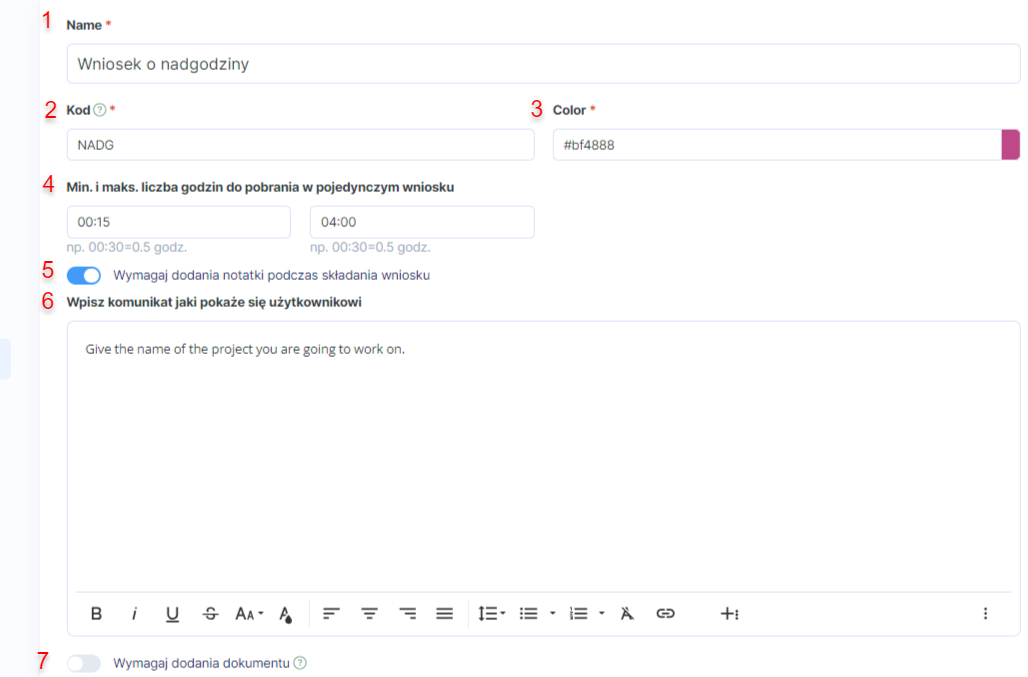Align message text to the left

click(331, 613)
